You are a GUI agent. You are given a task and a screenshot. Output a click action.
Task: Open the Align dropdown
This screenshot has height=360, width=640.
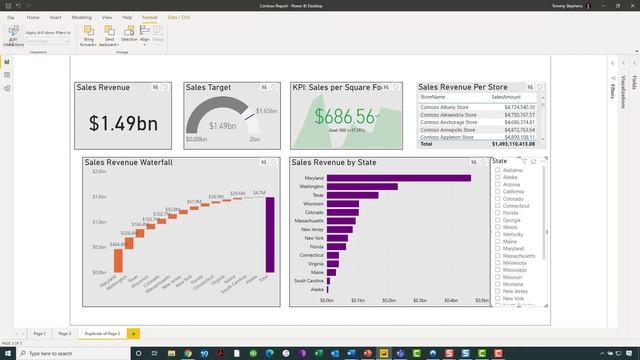point(144,35)
